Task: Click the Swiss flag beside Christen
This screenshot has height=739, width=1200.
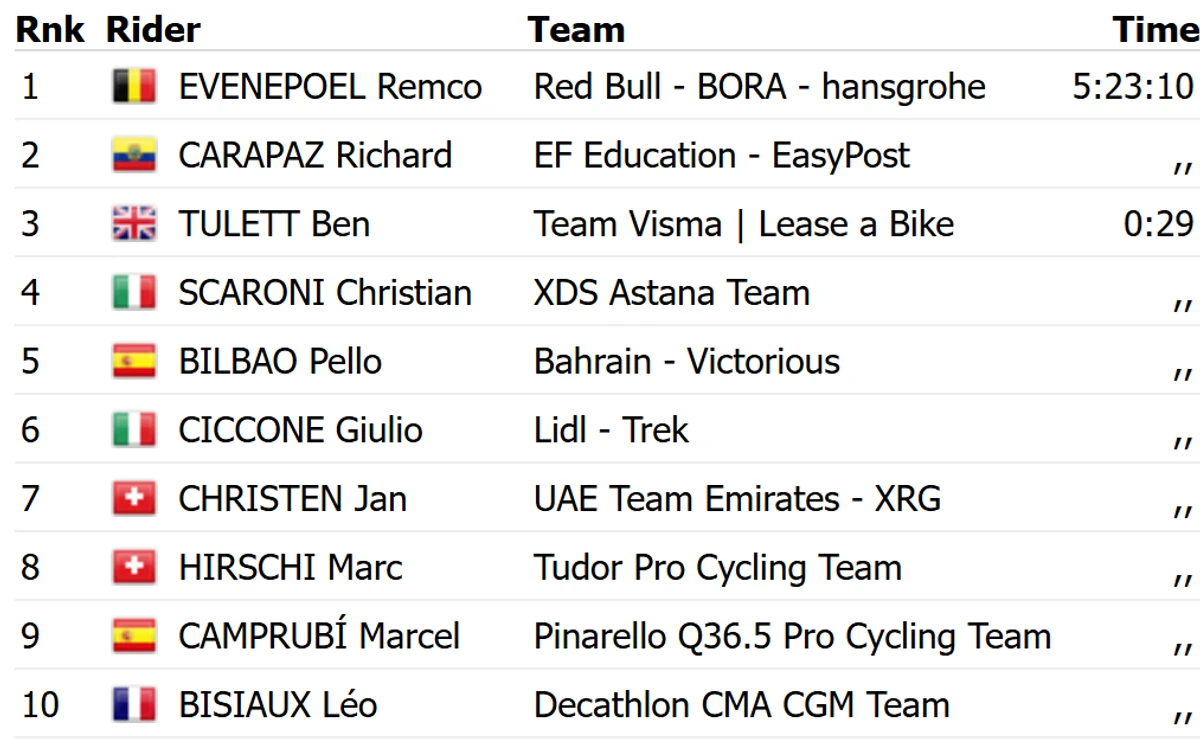Action: (x=134, y=498)
